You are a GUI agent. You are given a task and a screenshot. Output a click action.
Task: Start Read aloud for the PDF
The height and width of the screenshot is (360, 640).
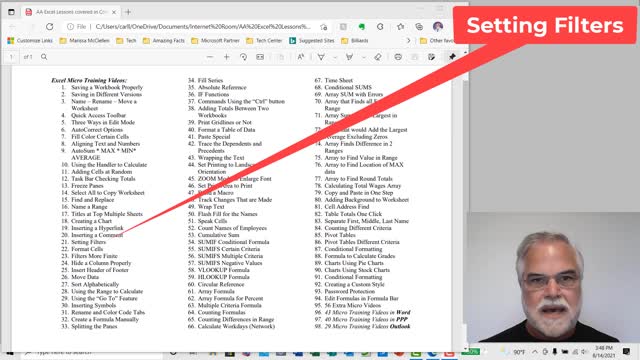tap(301, 57)
